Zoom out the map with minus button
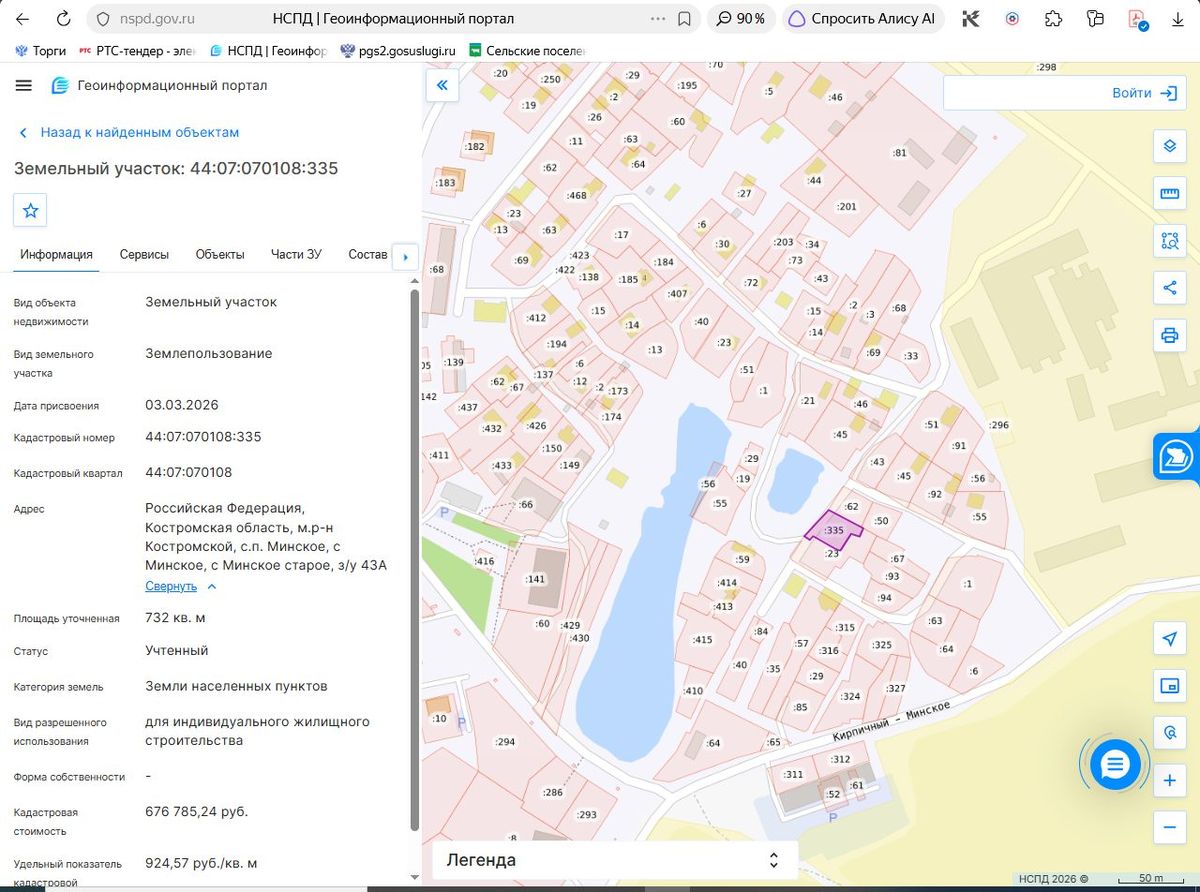Image resolution: width=1200 pixels, height=892 pixels. point(1169,827)
